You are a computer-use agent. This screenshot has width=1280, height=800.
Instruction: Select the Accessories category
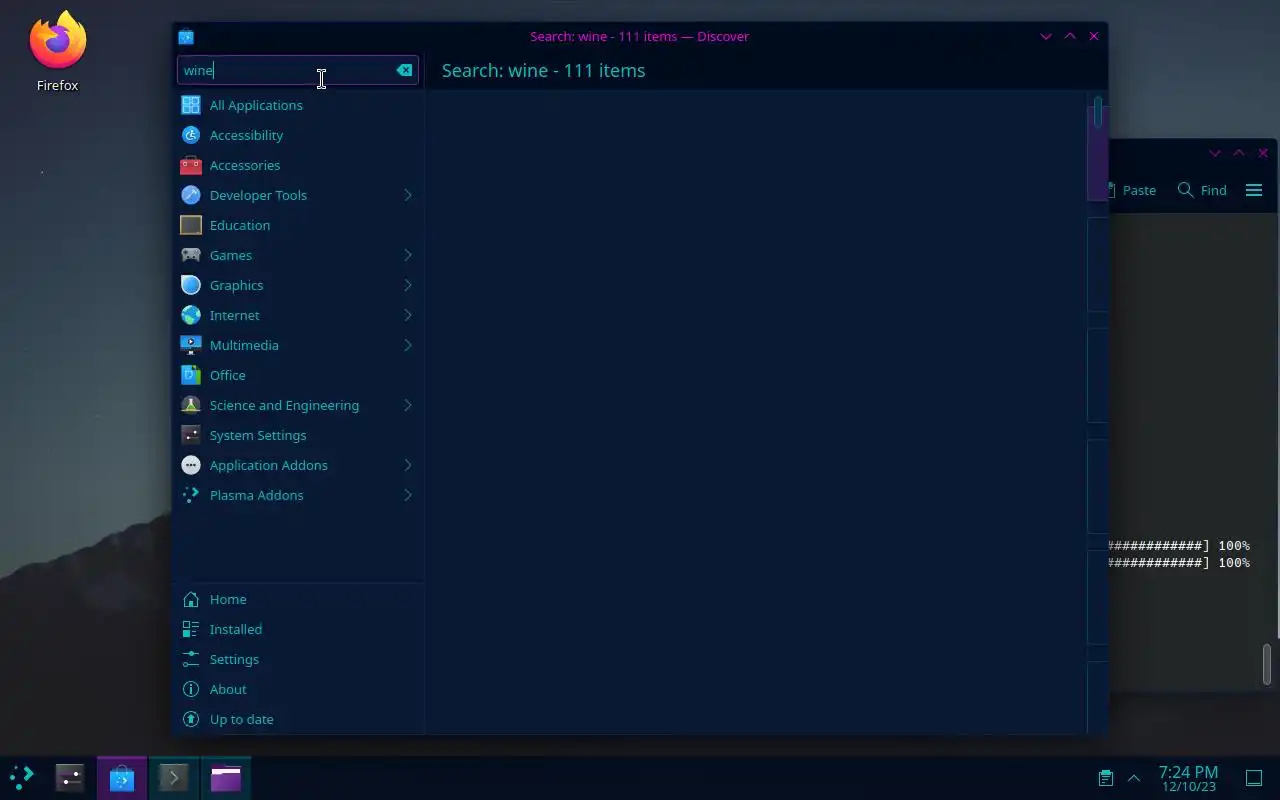click(298, 165)
